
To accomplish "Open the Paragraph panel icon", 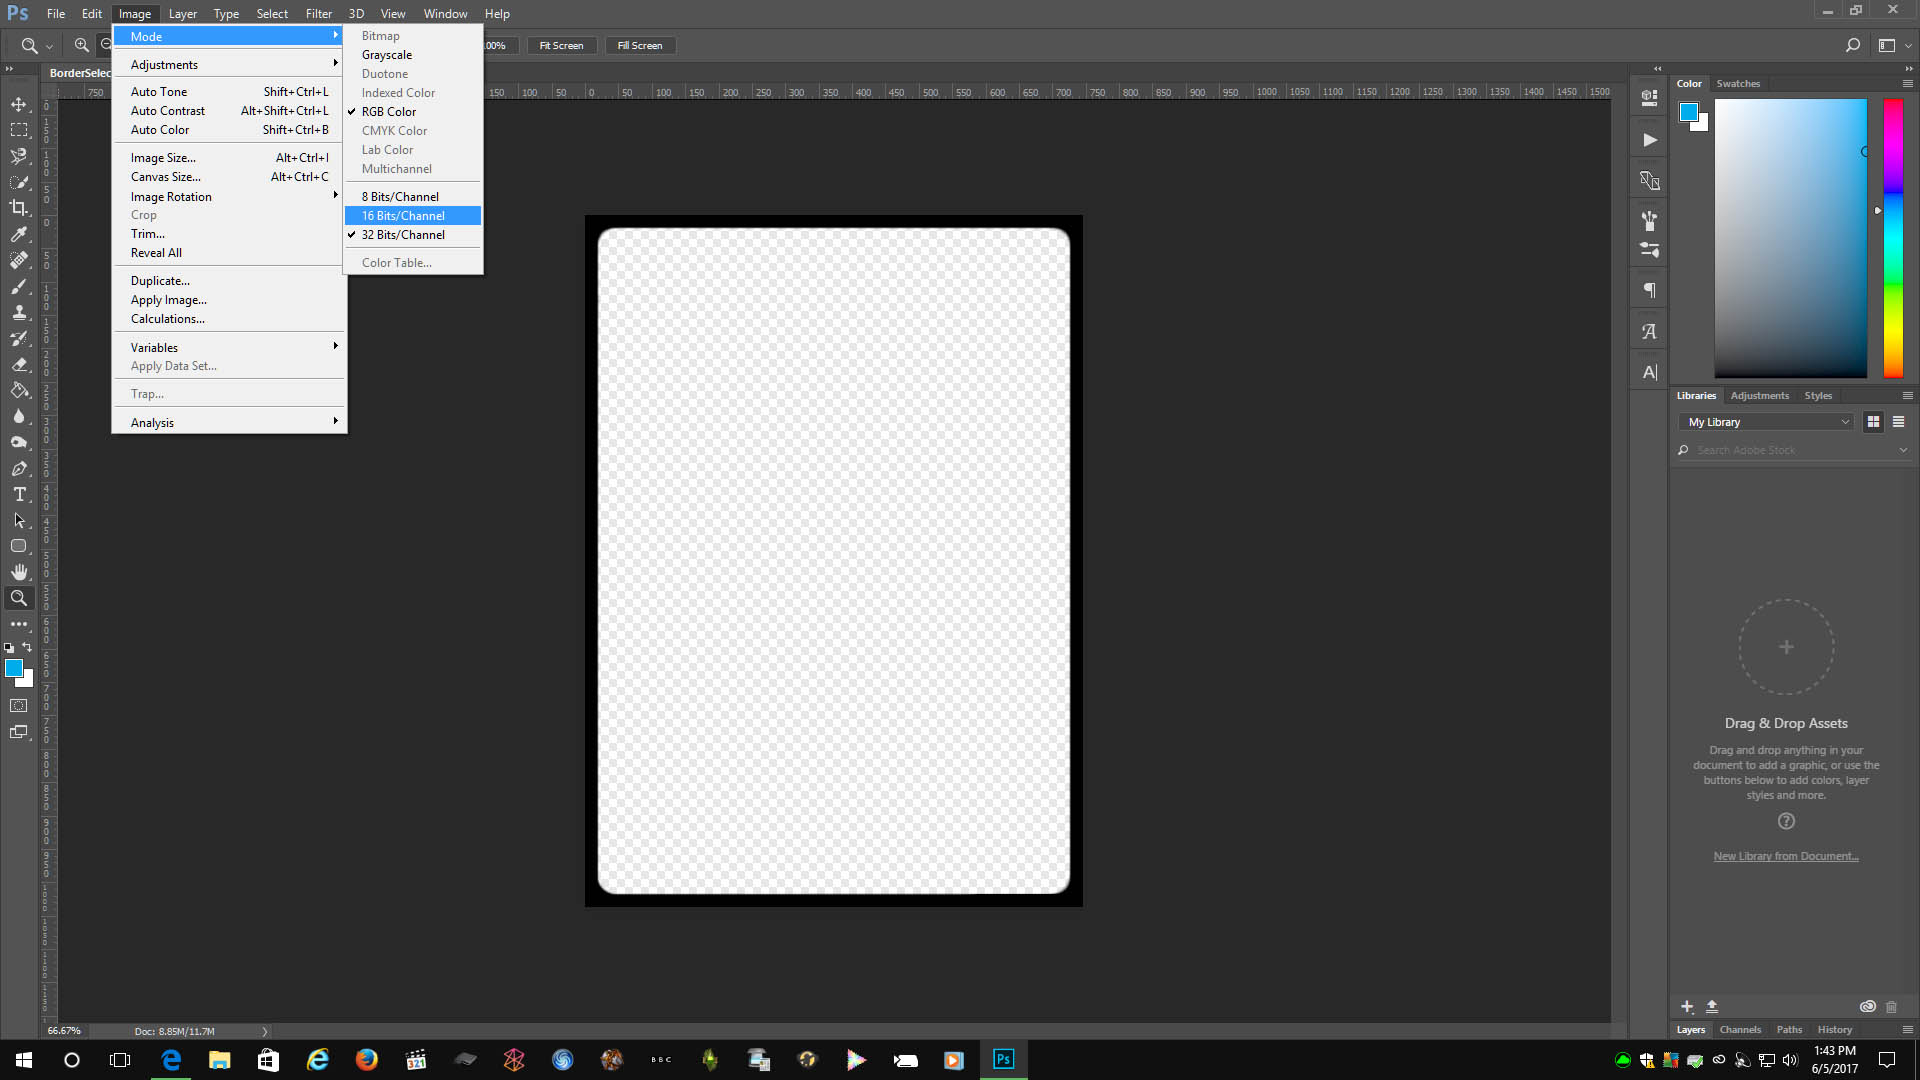I will tap(1648, 289).
